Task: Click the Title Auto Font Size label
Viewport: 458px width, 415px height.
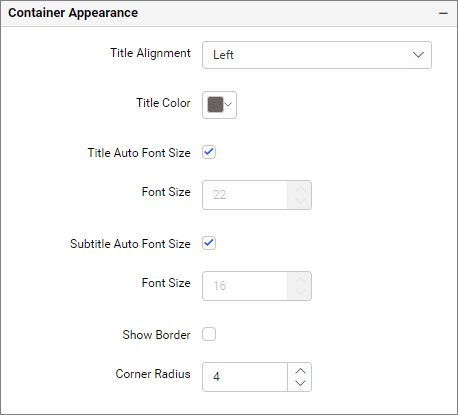Action: pyautogui.click(x=139, y=153)
